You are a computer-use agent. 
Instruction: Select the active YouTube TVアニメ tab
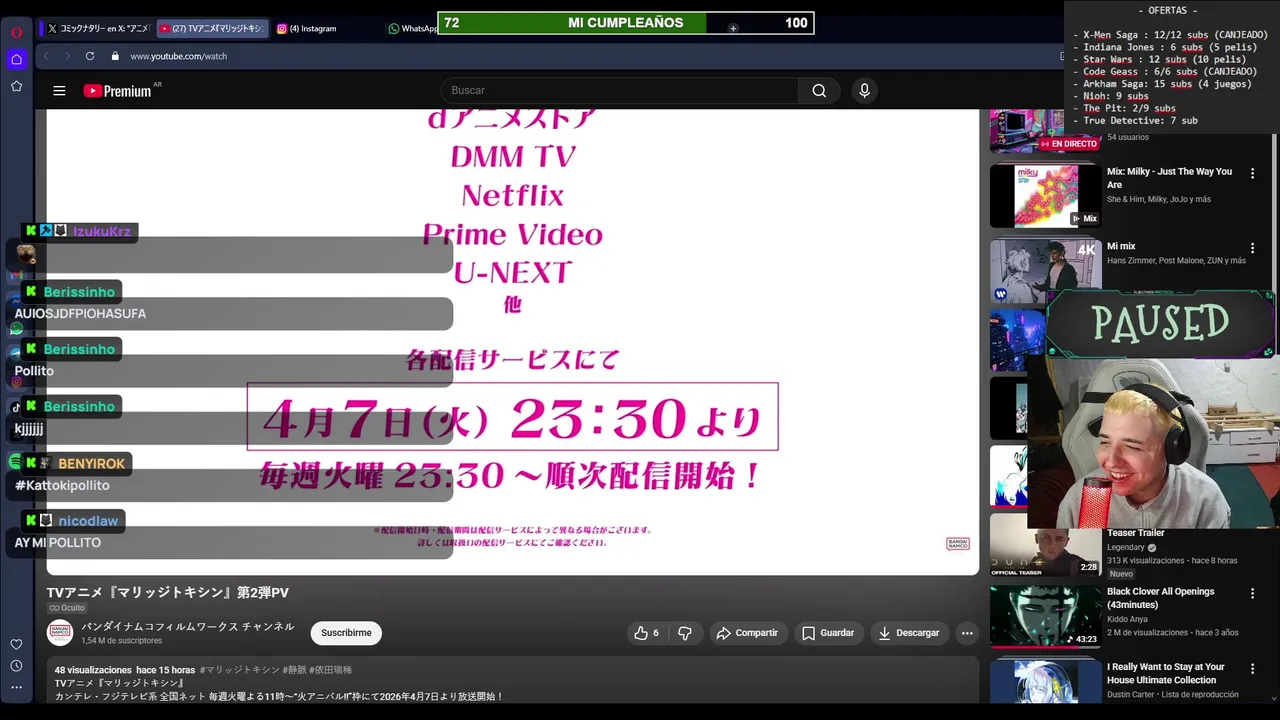pyautogui.click(x=211, y=29)
